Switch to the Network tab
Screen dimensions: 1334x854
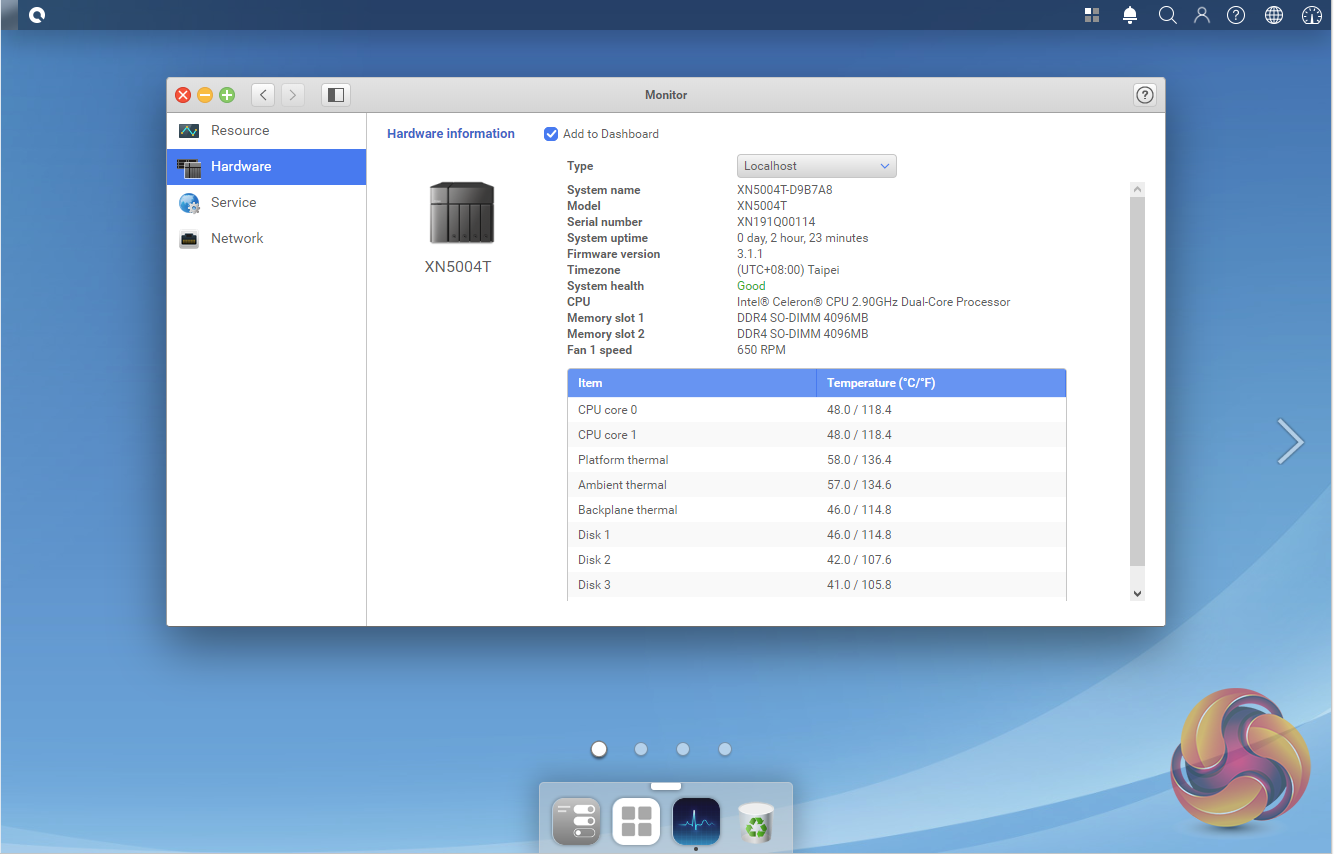pyautogui.click(x=237, y=239)
